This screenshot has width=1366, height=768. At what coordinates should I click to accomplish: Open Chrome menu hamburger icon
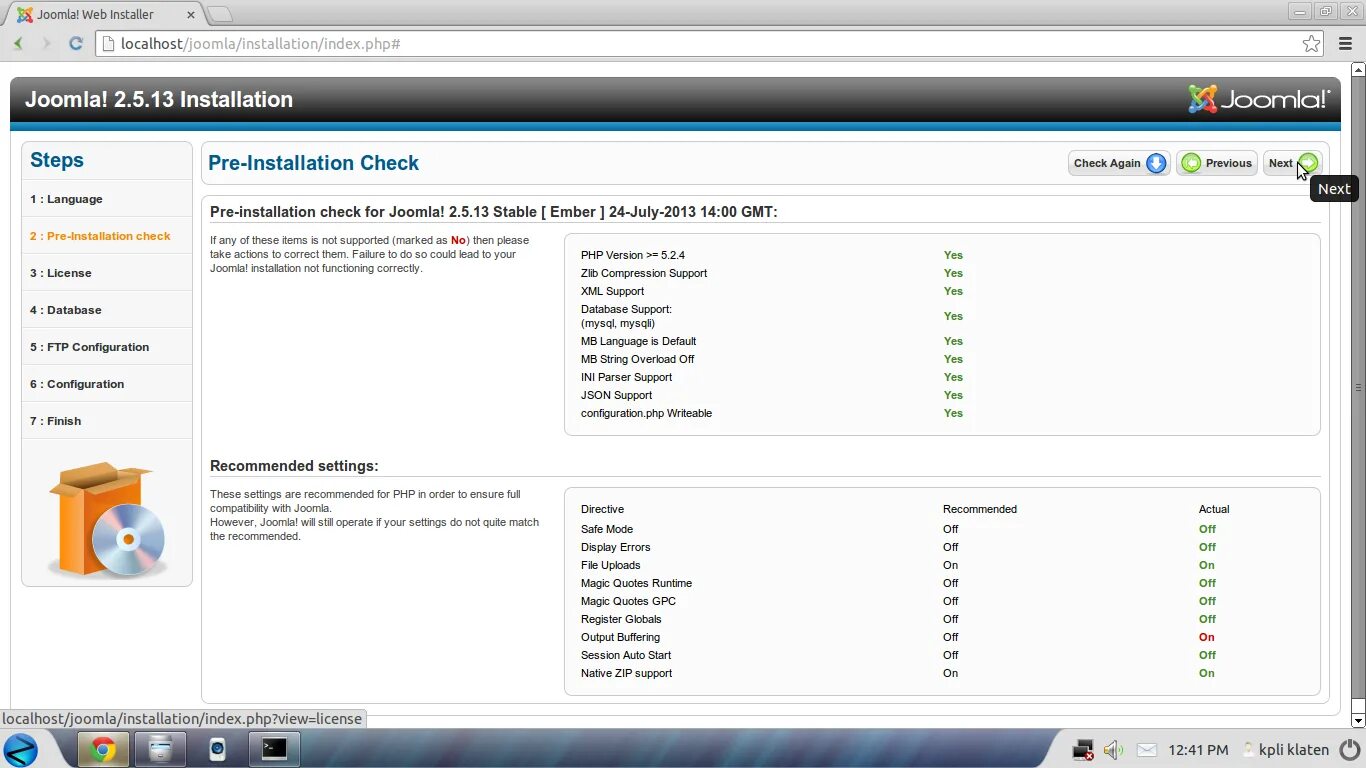click(1344, 44)
